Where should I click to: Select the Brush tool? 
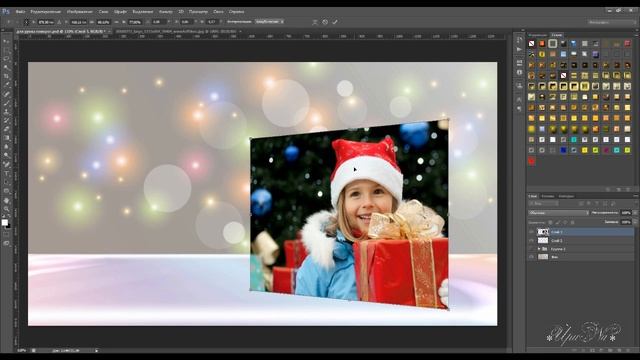point(6,103)
